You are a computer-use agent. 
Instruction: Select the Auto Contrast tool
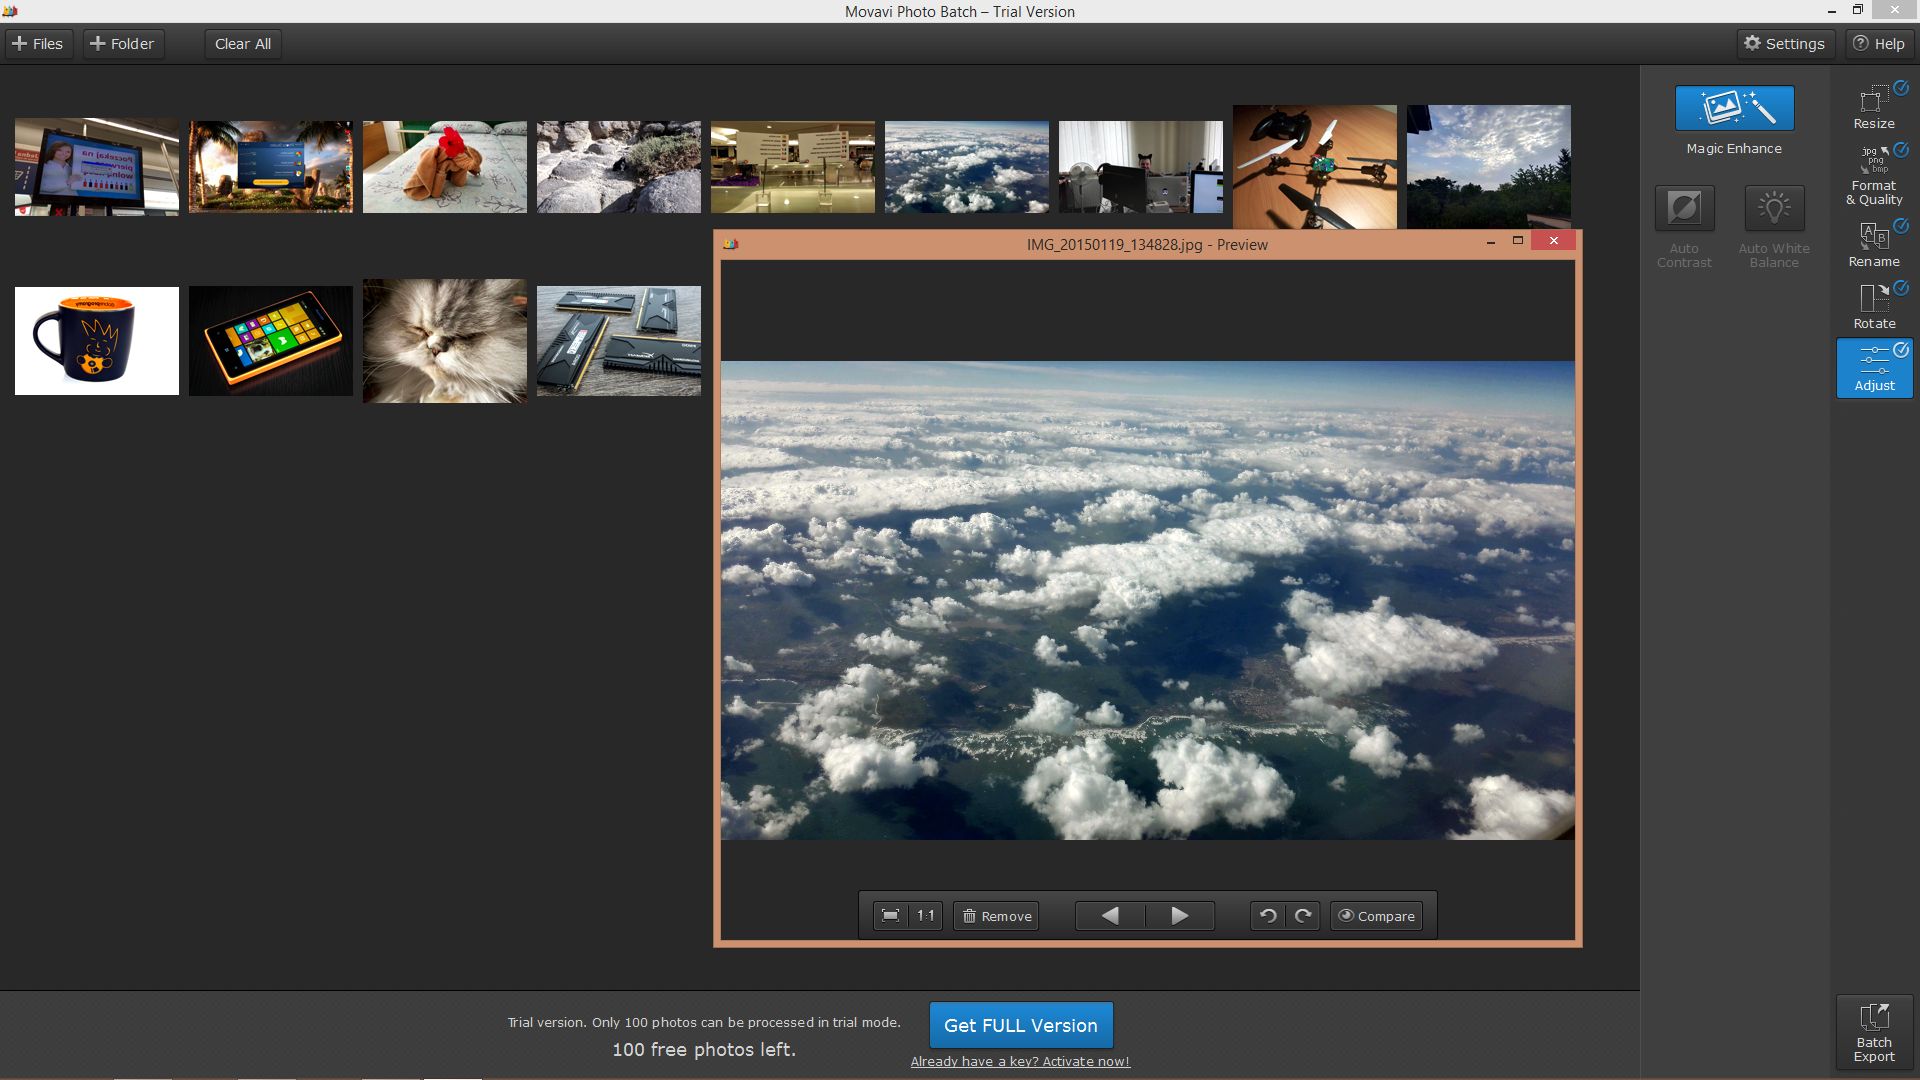coord(1684,208)
